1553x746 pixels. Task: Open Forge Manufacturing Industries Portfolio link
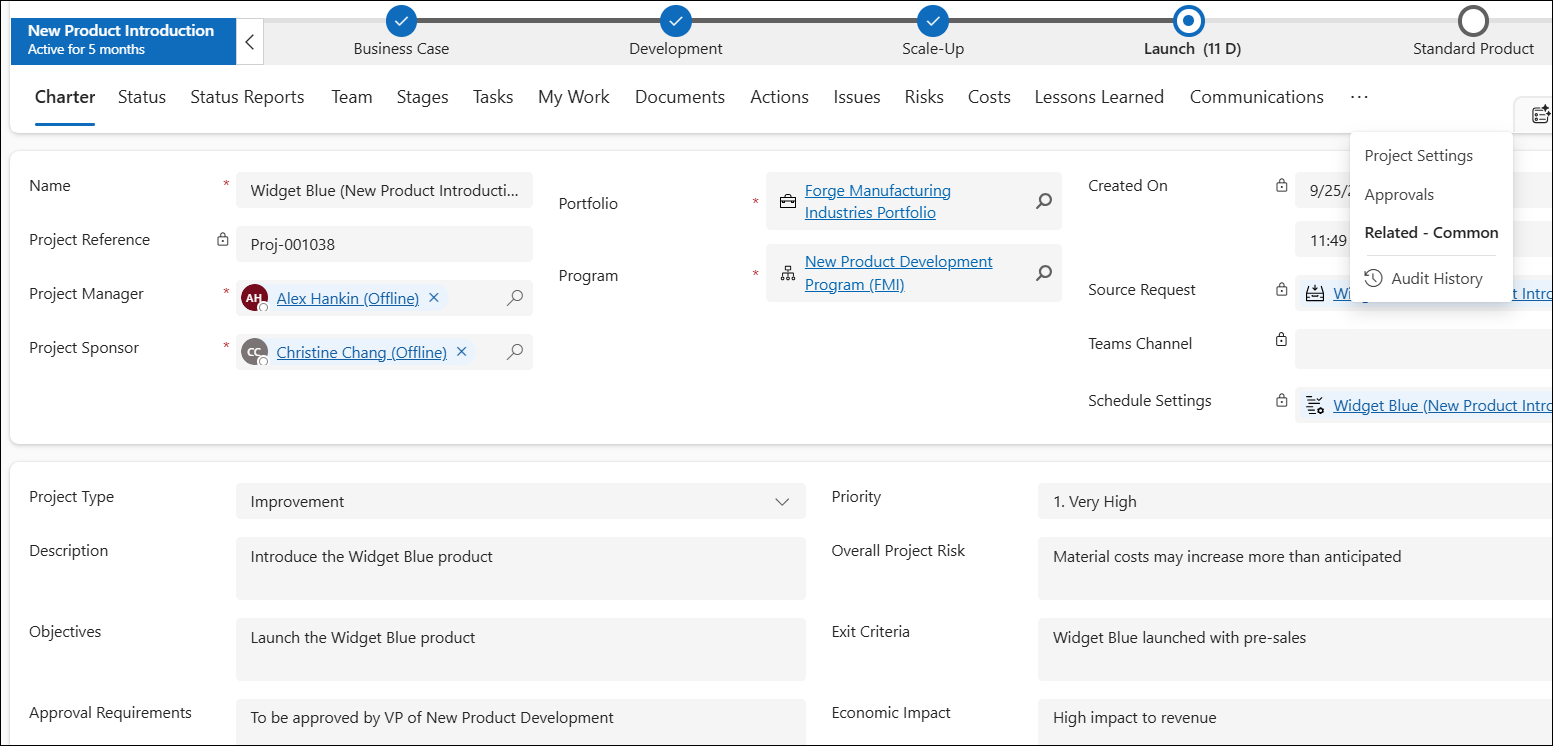pos(877,201)
